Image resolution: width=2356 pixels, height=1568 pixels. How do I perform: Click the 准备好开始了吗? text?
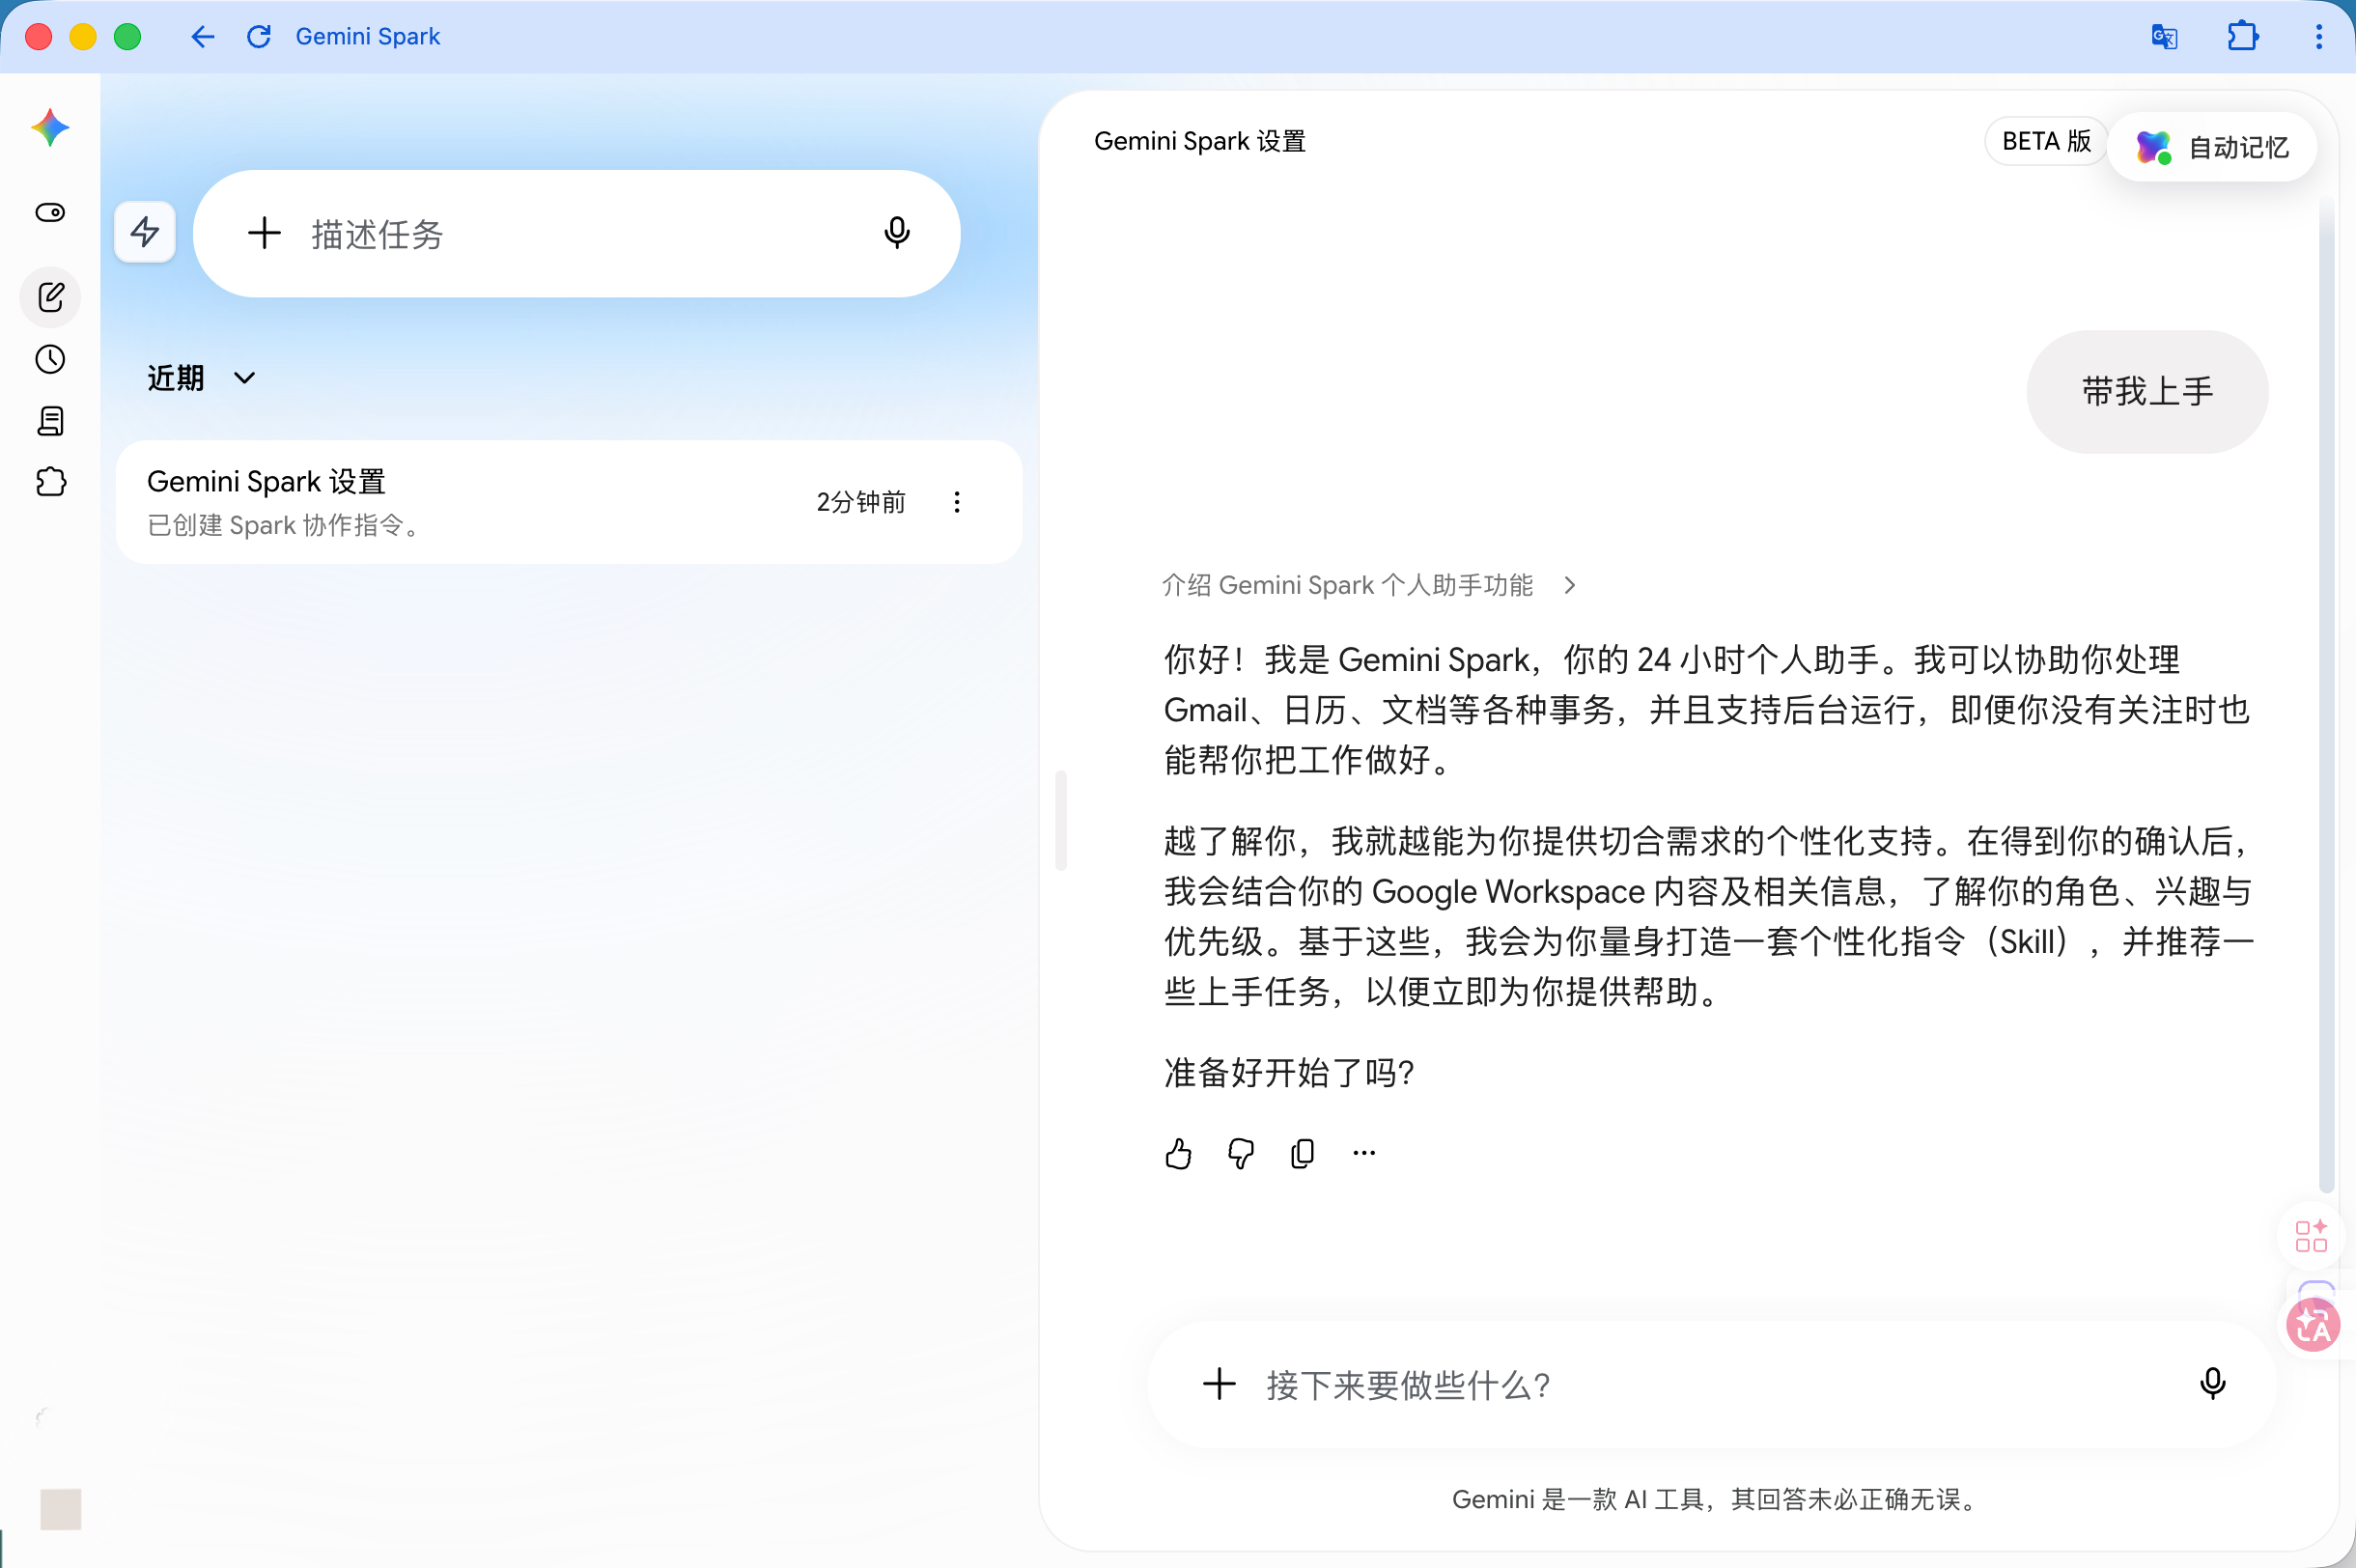(x=1289, y=1073)
